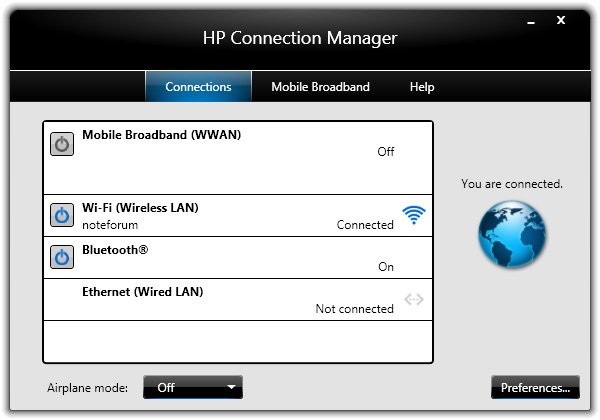This screenshot has width=600, height=420.
Task: Click the blue globe connection icon
Action: 512,234
